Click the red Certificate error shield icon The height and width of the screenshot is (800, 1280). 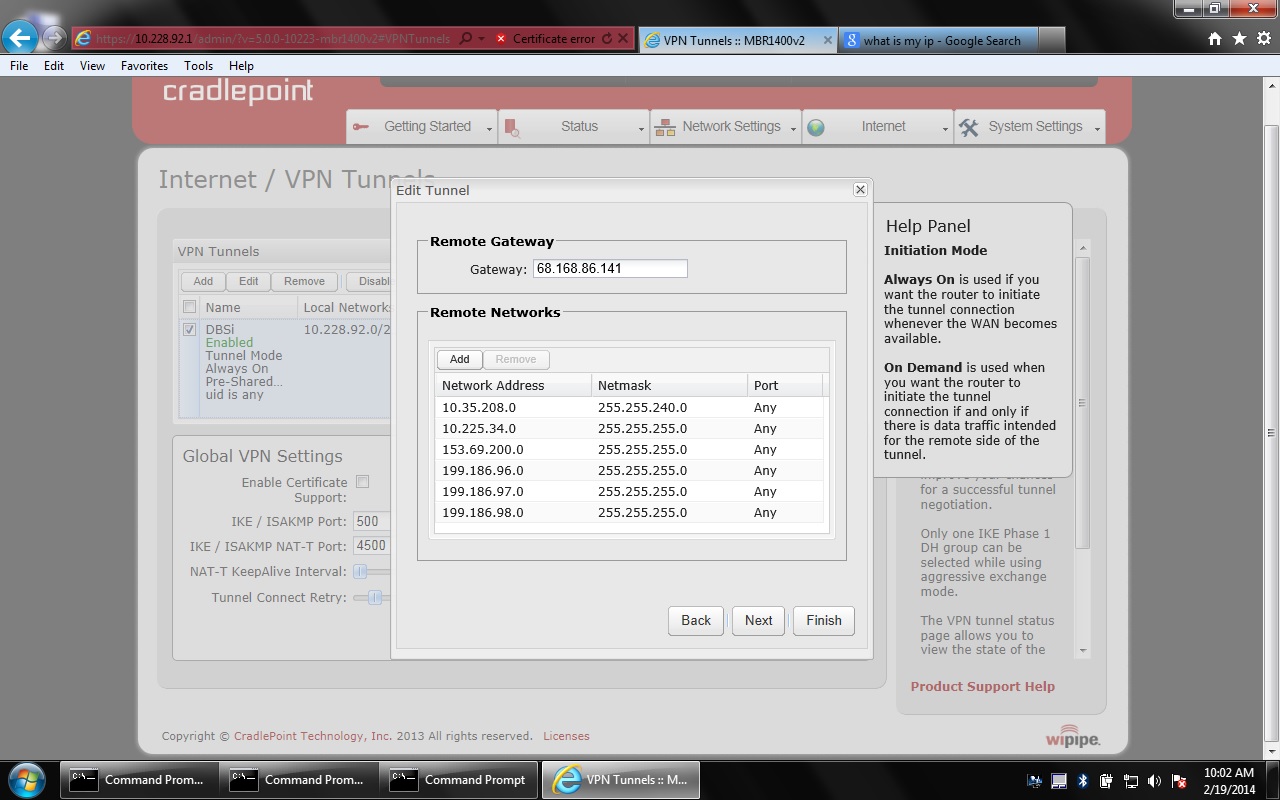click(501, 39)
